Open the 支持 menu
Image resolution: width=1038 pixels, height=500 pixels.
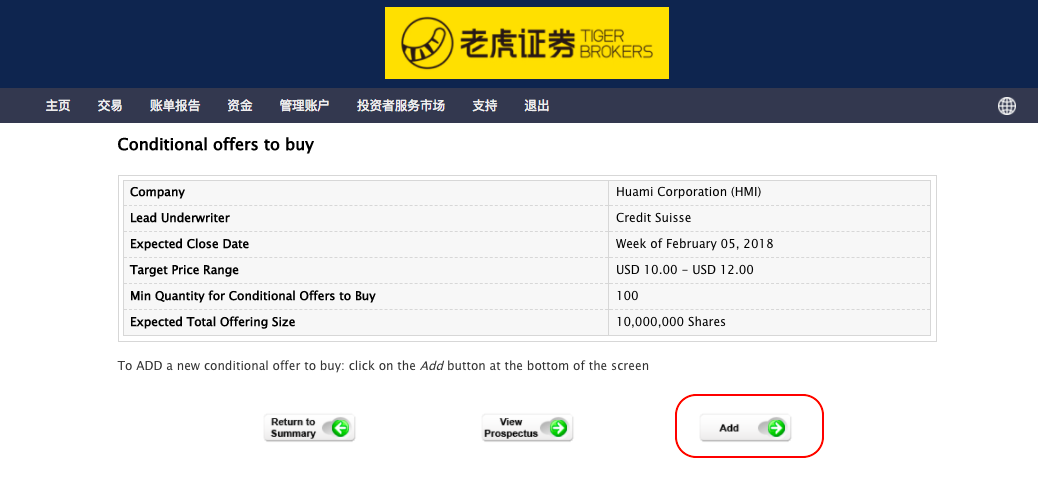coord(485,105)
